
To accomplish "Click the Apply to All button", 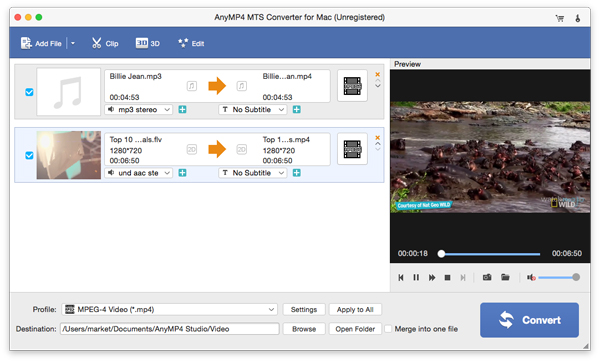I will [355, 310].
